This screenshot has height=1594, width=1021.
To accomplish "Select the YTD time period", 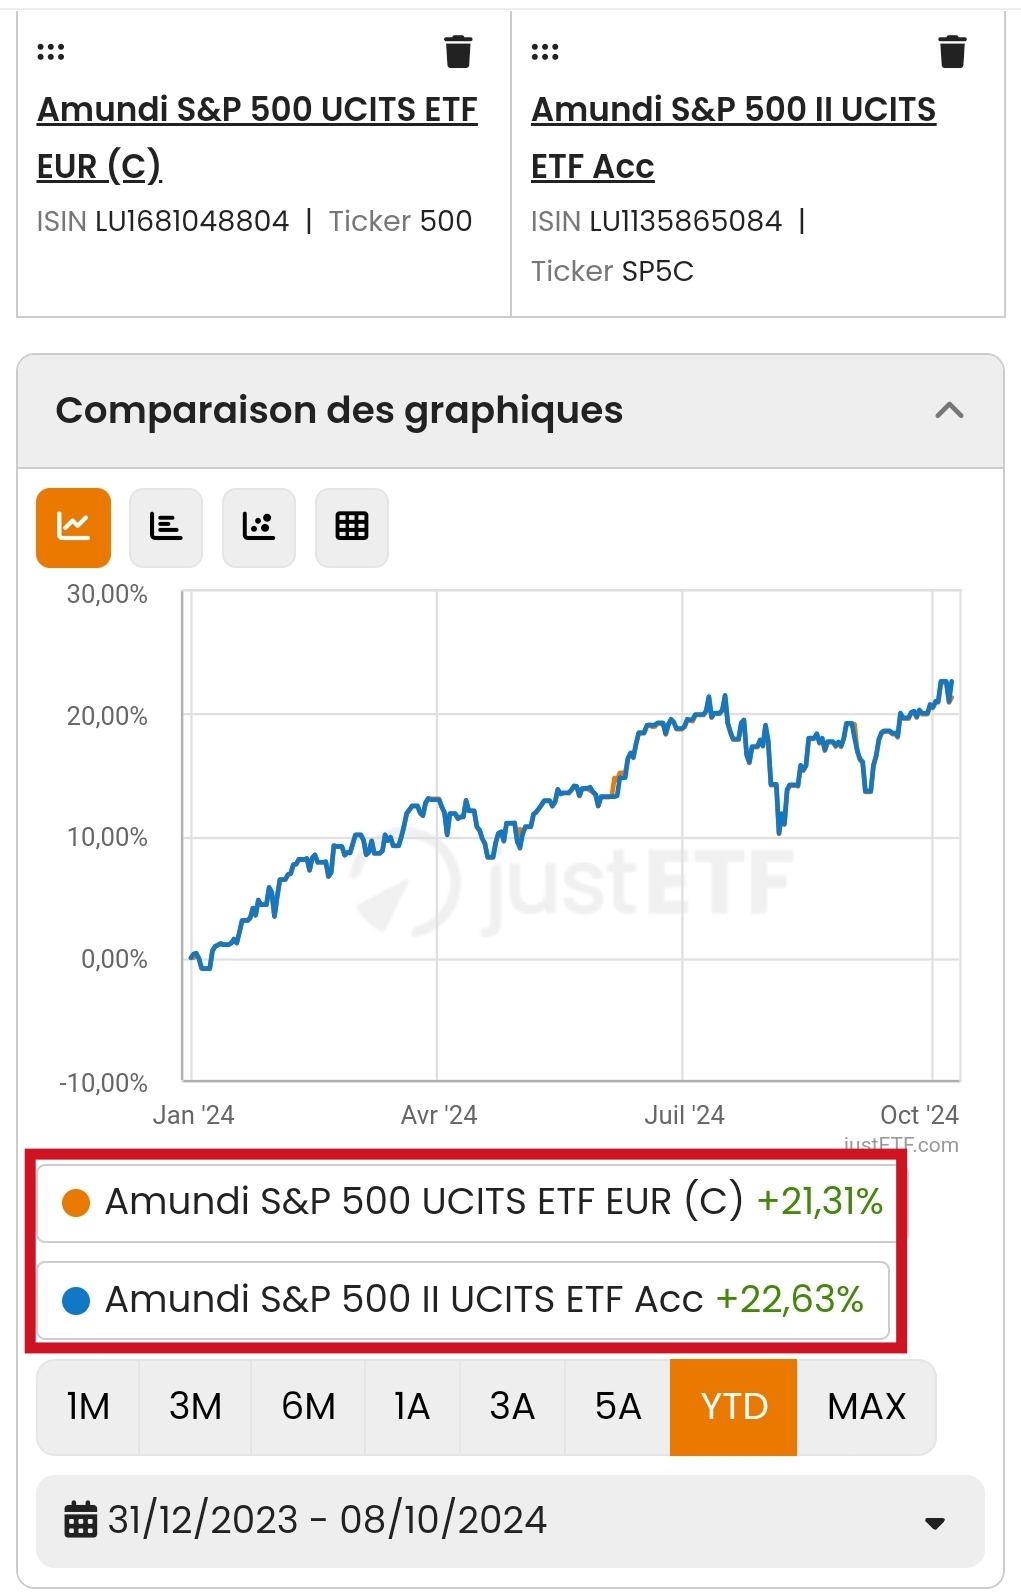I will click(x=734, y=1407).
